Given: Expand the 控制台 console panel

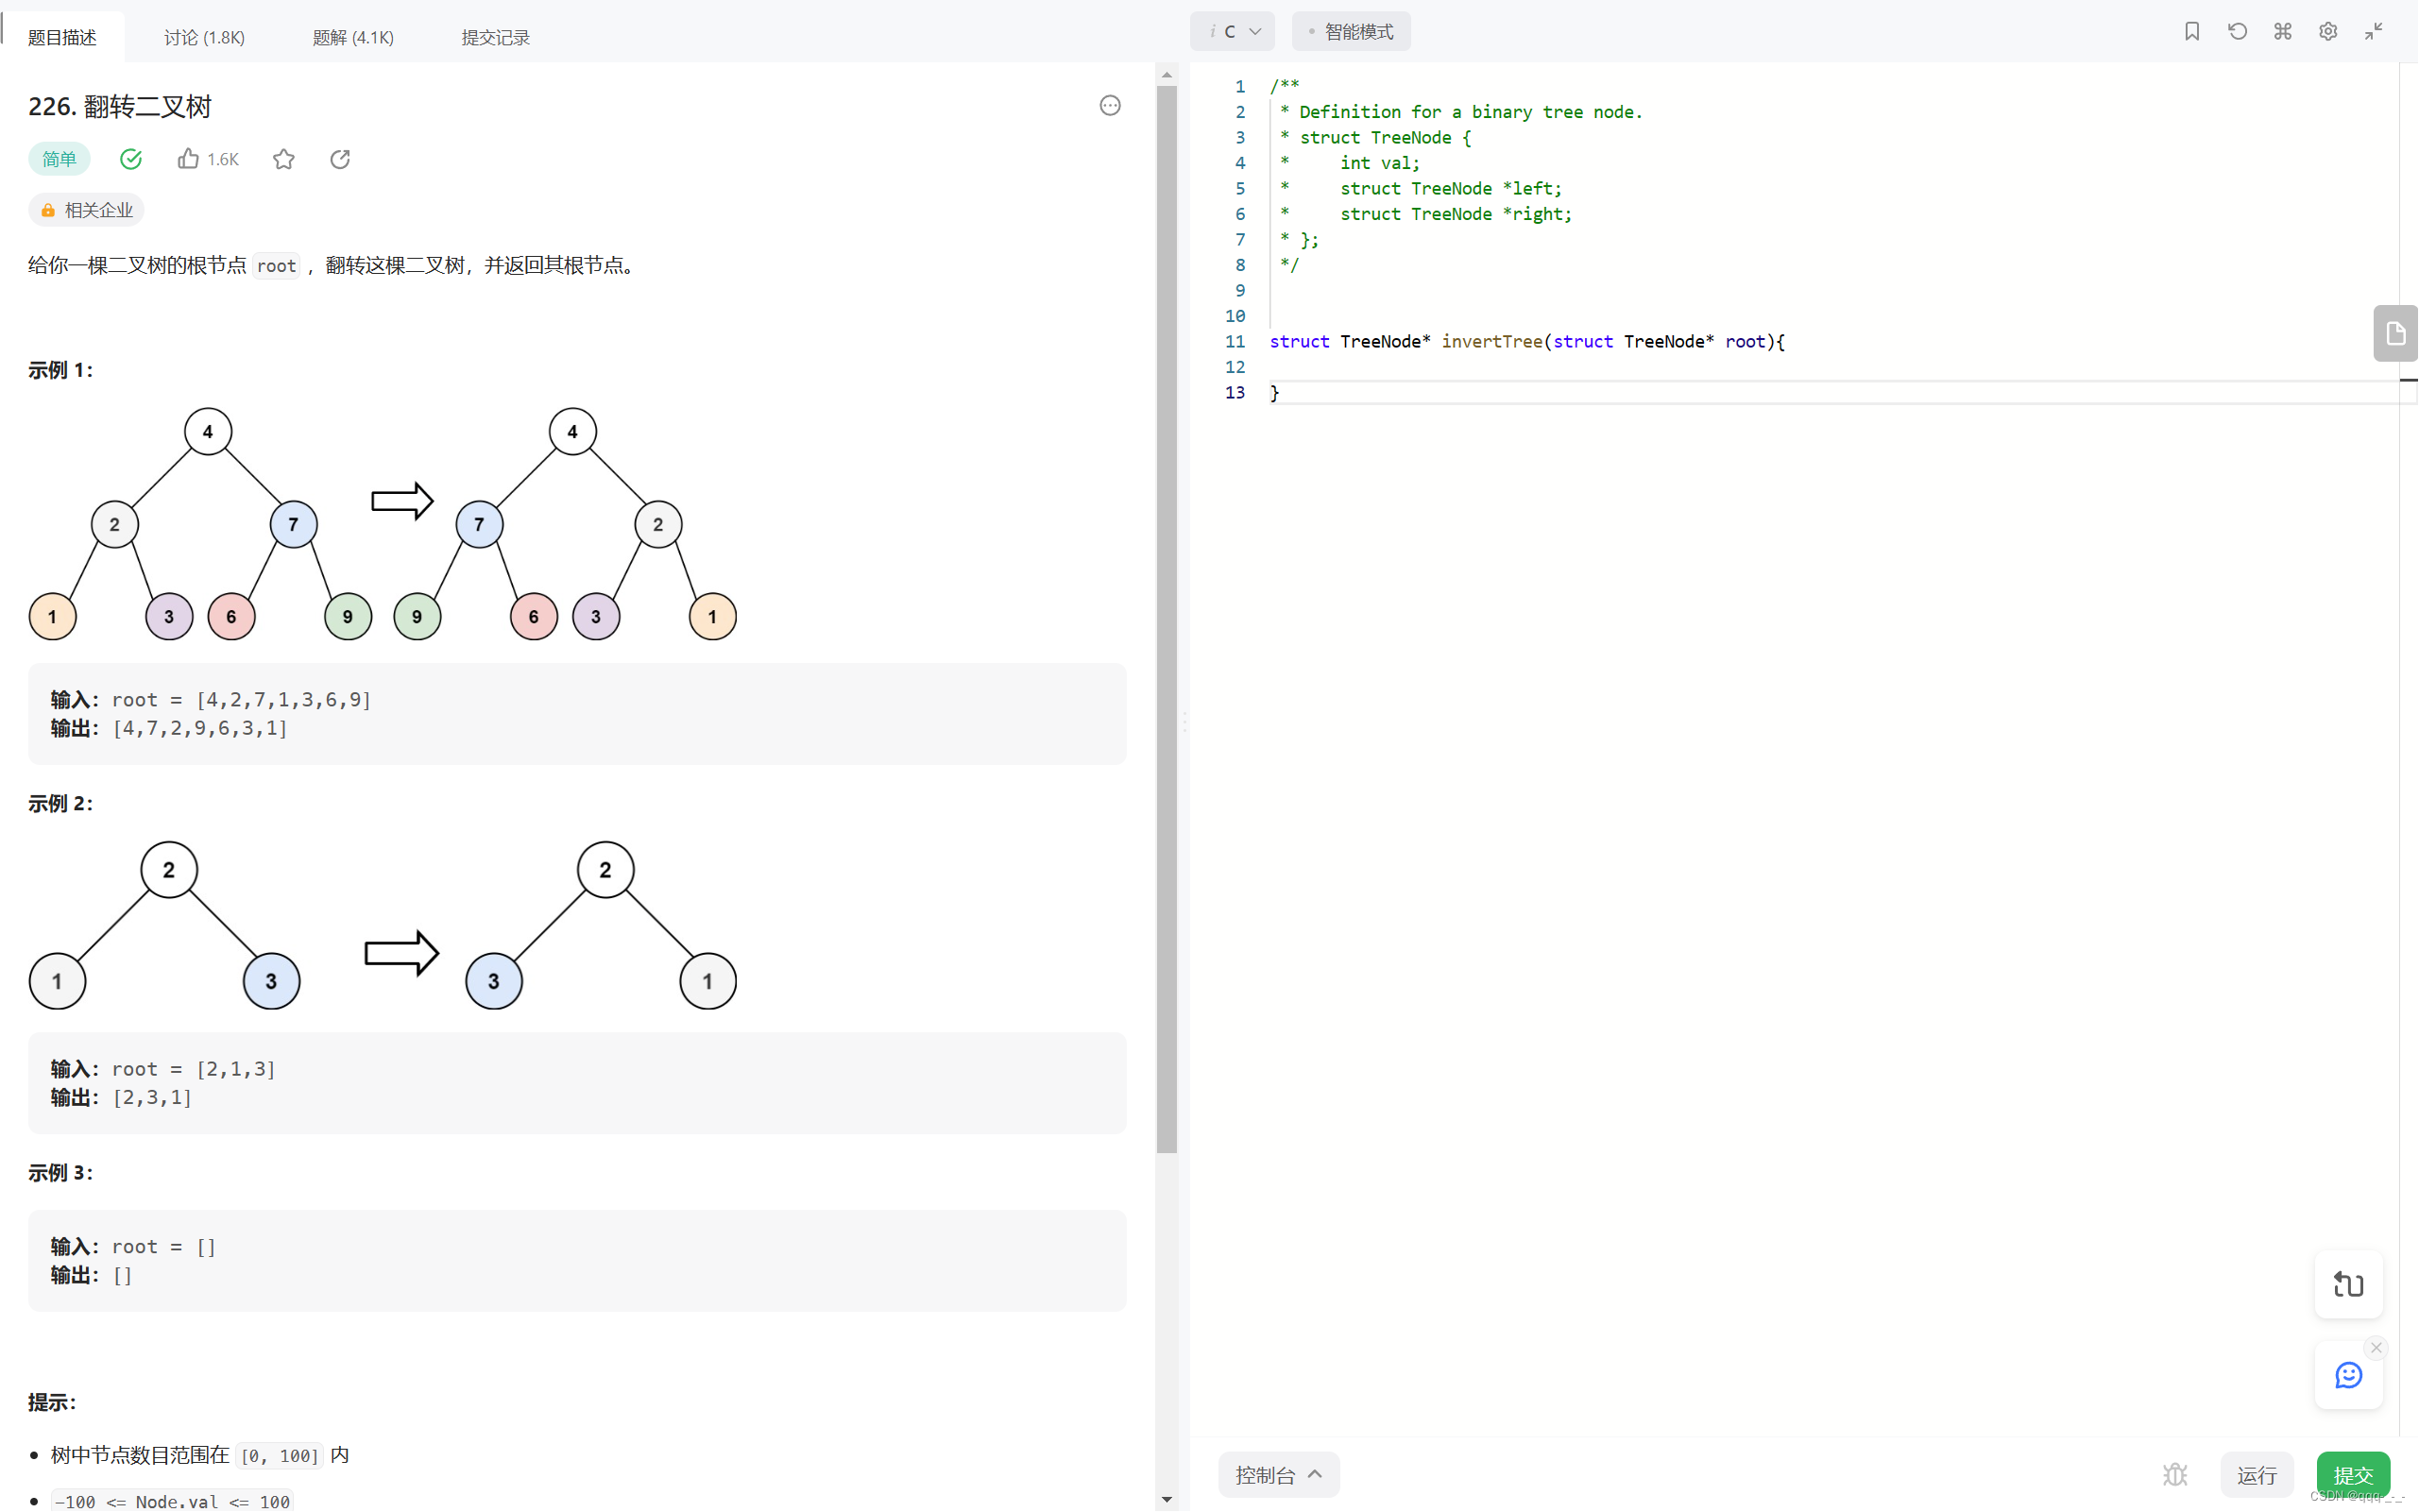Looking at the screenshot, I should click(1278, 1473).
